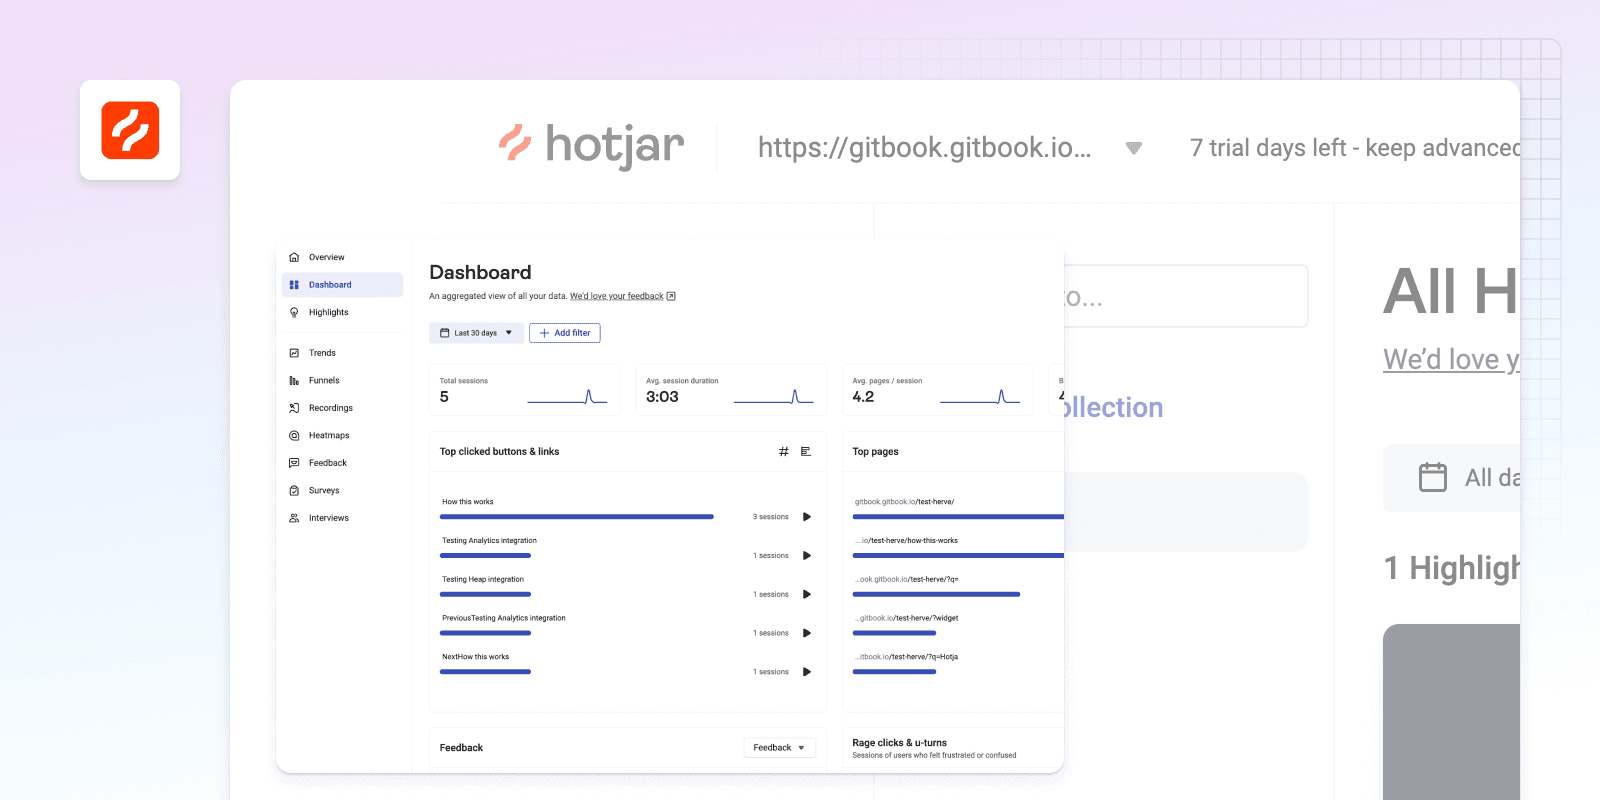Click the '7 trial days left' notice
The height and width of the screenshot is (800, 1600).
(x=1355, y=148)
